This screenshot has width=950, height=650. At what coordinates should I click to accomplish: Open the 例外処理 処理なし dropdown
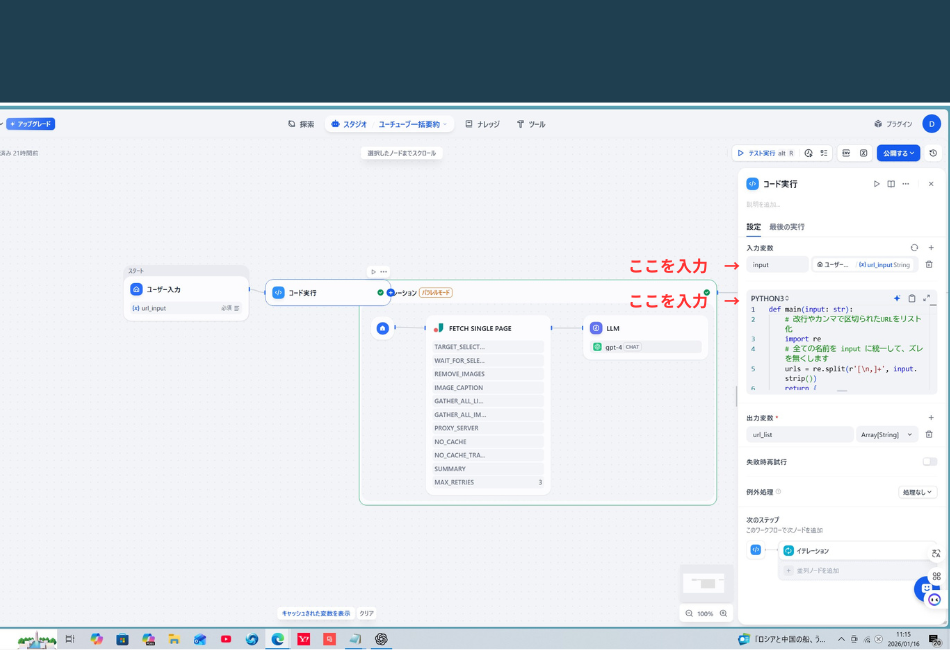tap(917, 492)
